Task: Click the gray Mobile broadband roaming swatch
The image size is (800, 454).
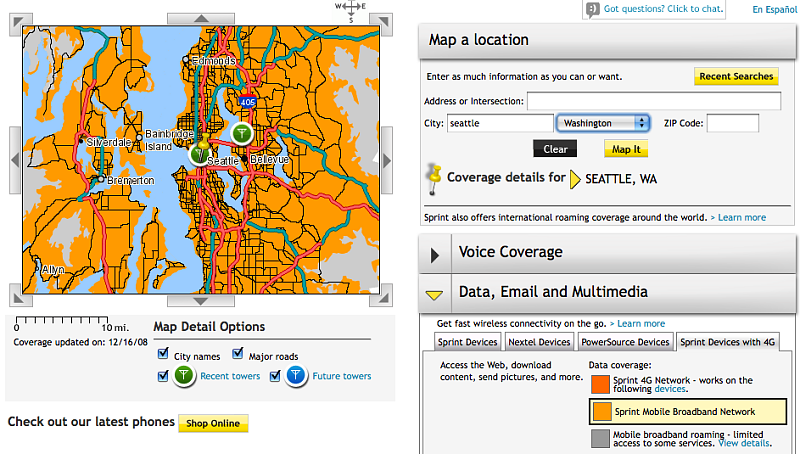Action: pyautogui.click(x=601, y=439)
